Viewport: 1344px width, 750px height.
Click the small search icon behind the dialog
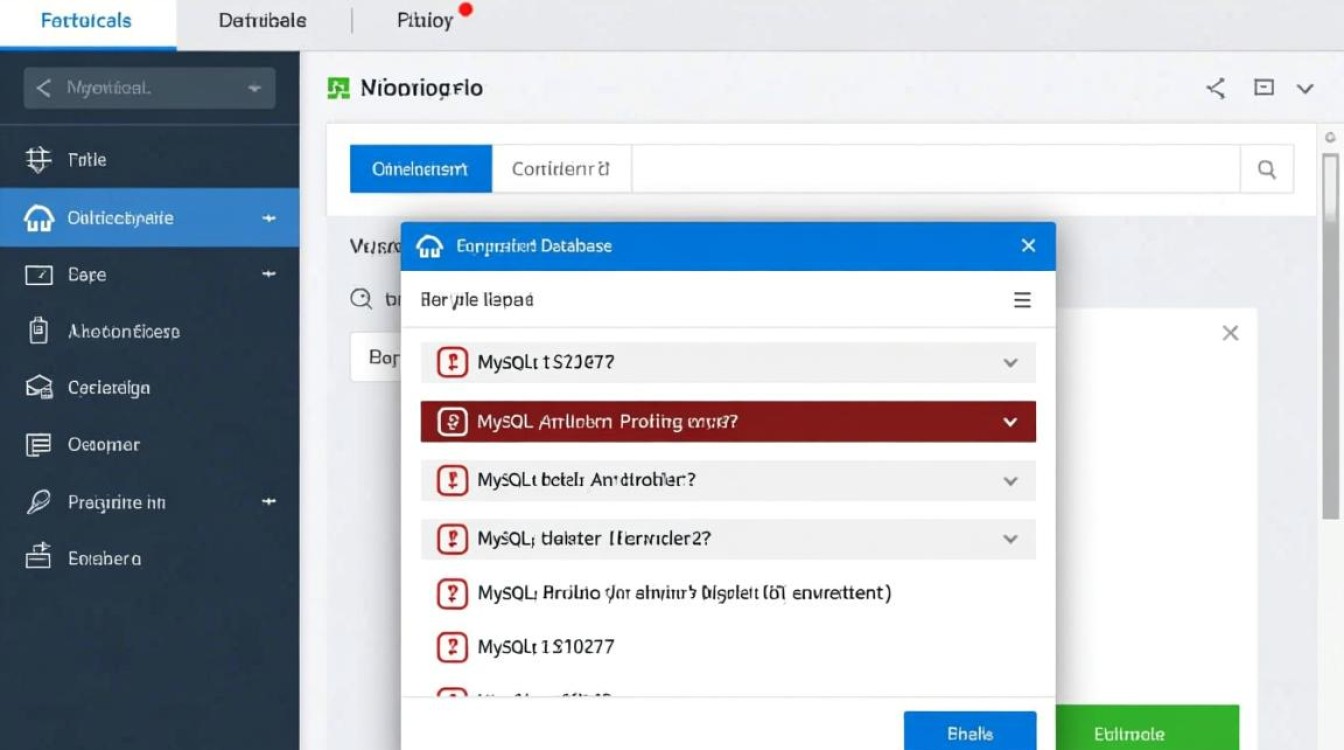coord(361,298)
